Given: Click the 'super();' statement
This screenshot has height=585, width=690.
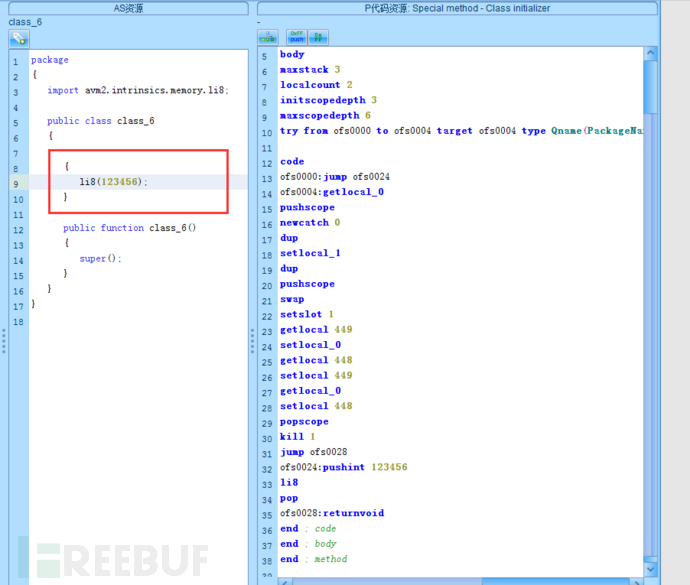Looking at the screenshot, I should coord(100,258).
